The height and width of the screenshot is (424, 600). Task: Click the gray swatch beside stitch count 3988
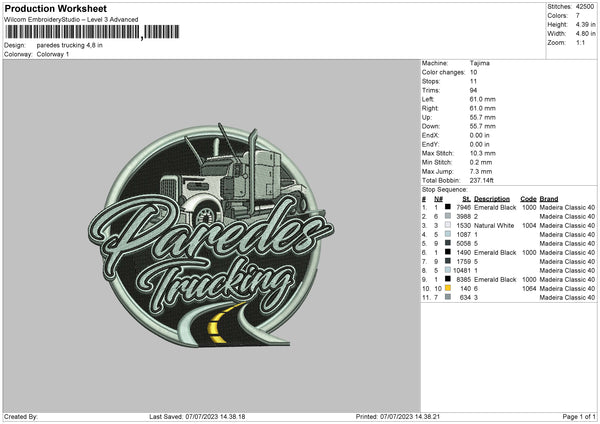pos(448,216)
